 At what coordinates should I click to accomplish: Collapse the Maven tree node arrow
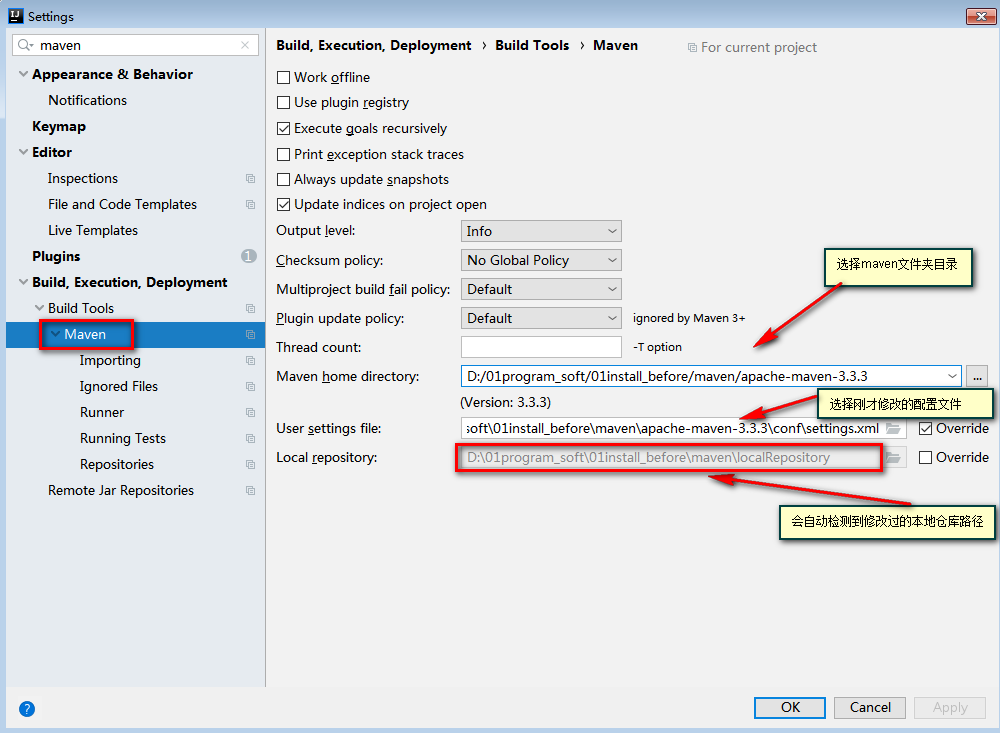coord(55,334)
